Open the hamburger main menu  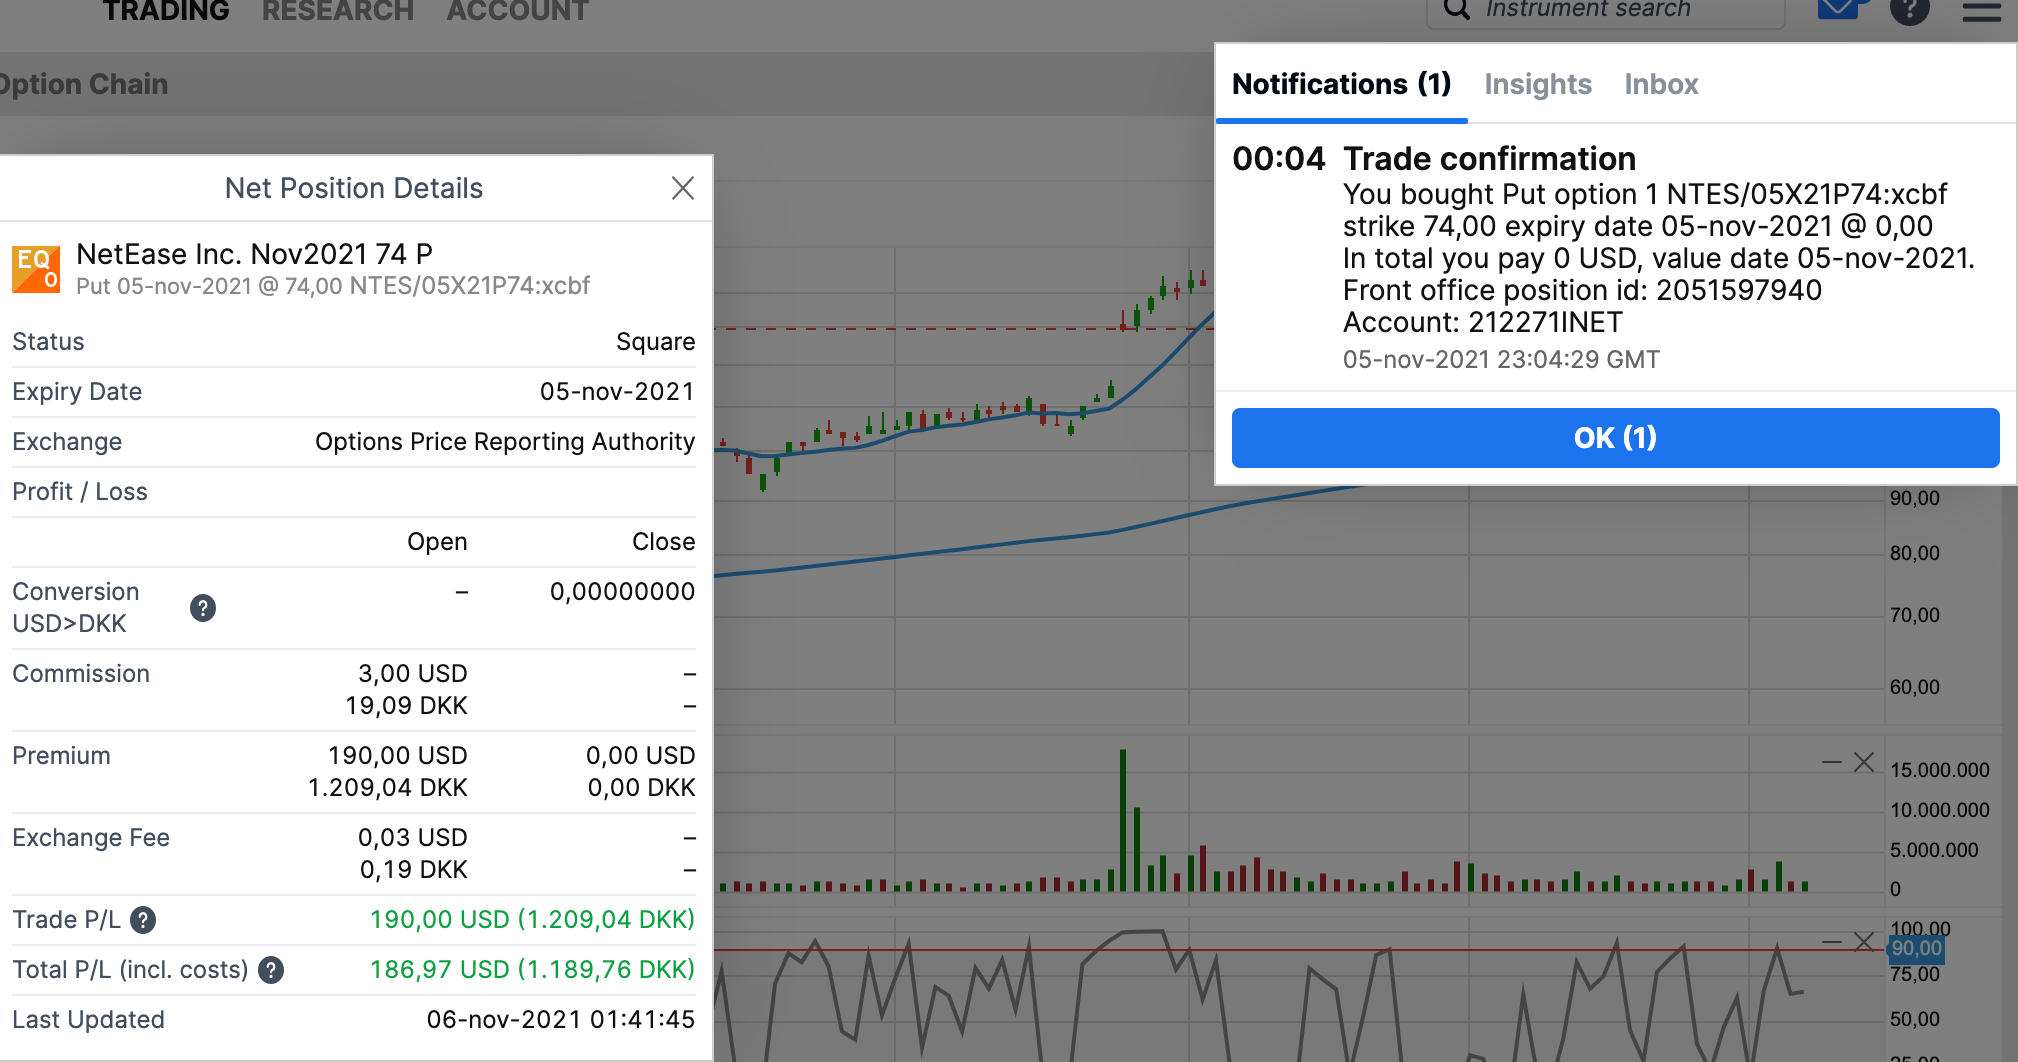click(x=1981, y=12)
